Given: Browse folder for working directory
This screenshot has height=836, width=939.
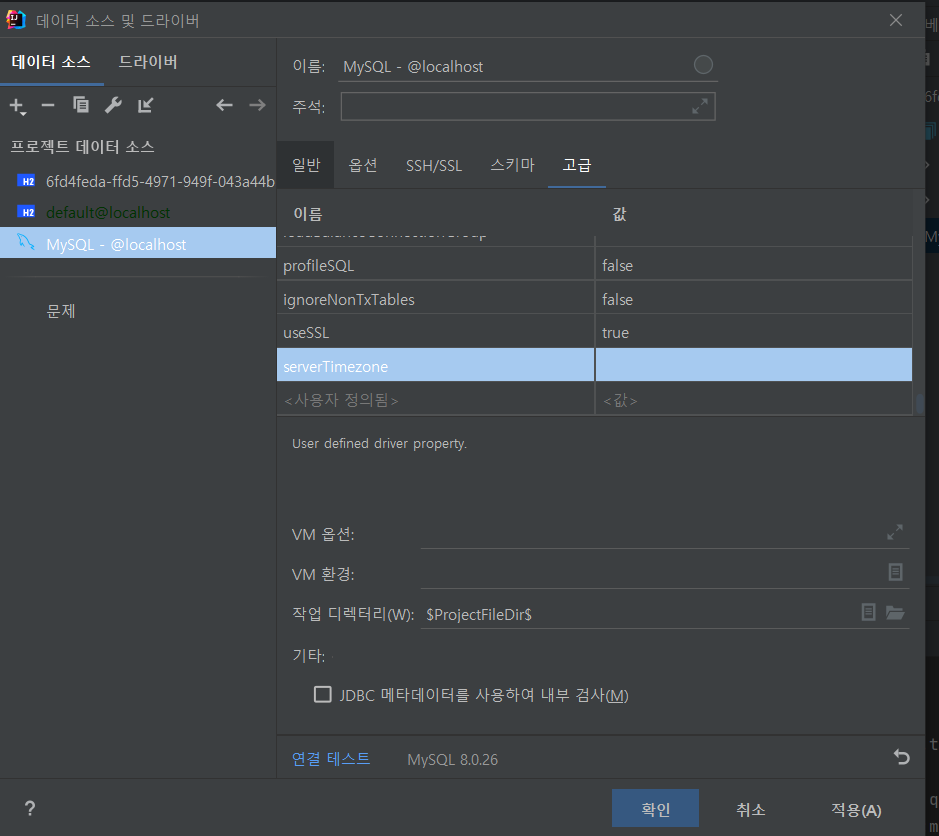Looking at the screenshot, I should click(x=895, y=612).
